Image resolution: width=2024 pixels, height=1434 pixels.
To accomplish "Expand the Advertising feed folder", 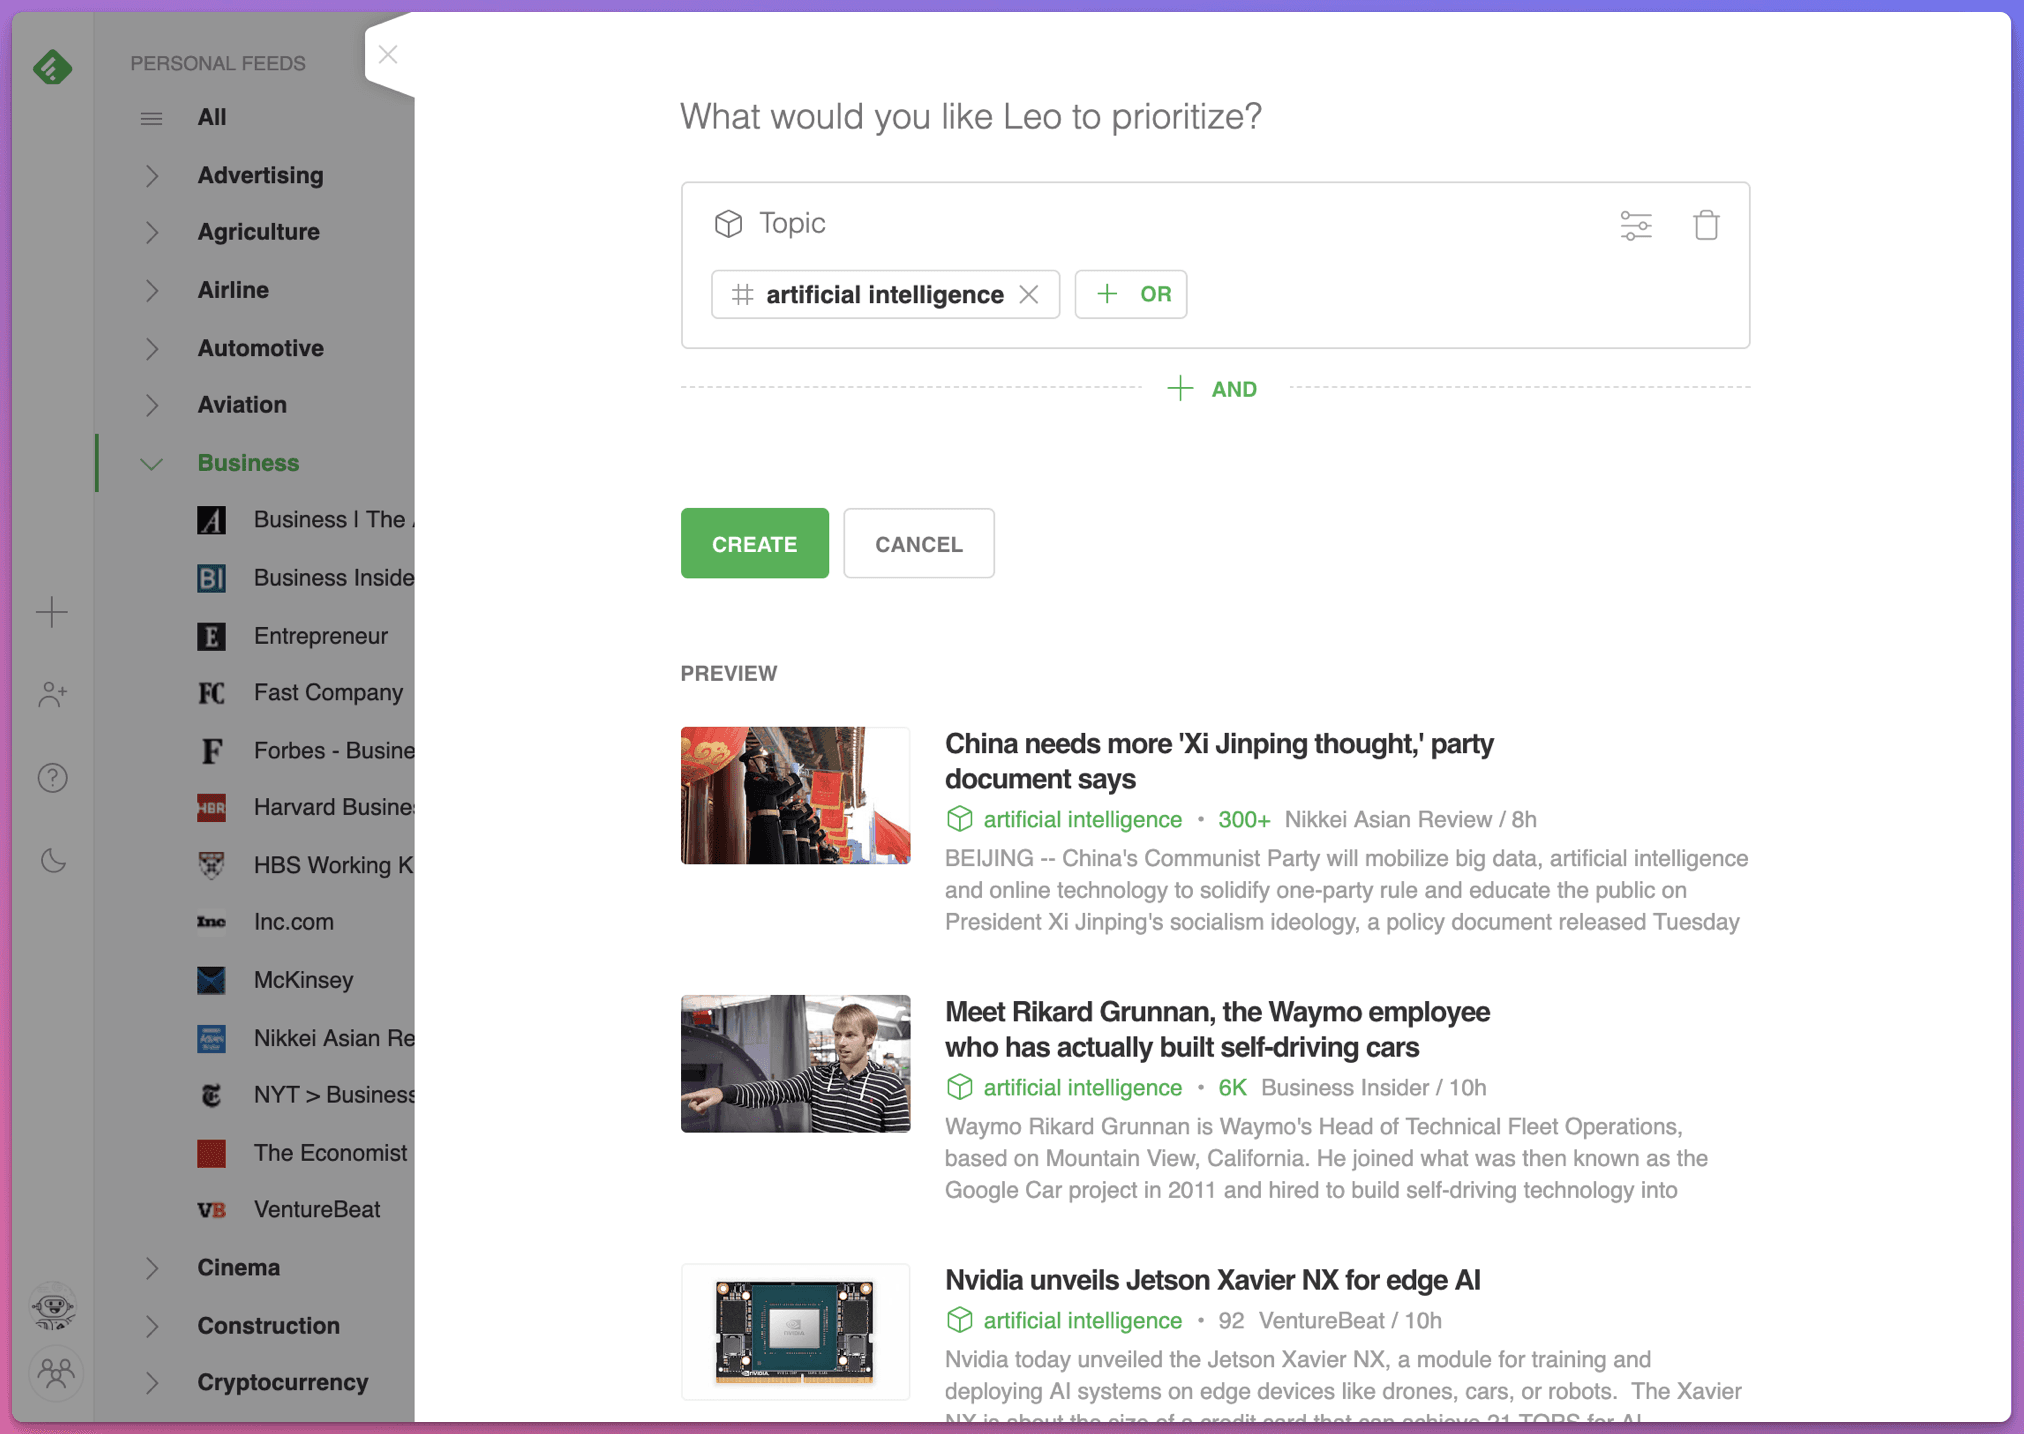I will tap(151, 175).
